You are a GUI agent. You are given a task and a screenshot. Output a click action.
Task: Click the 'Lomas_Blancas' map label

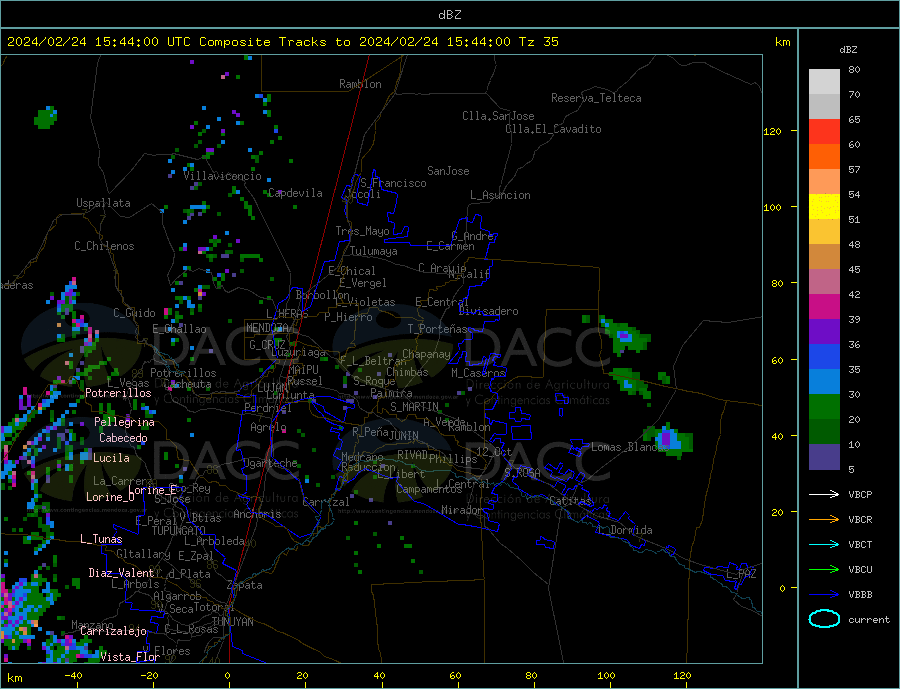point(630,447)
